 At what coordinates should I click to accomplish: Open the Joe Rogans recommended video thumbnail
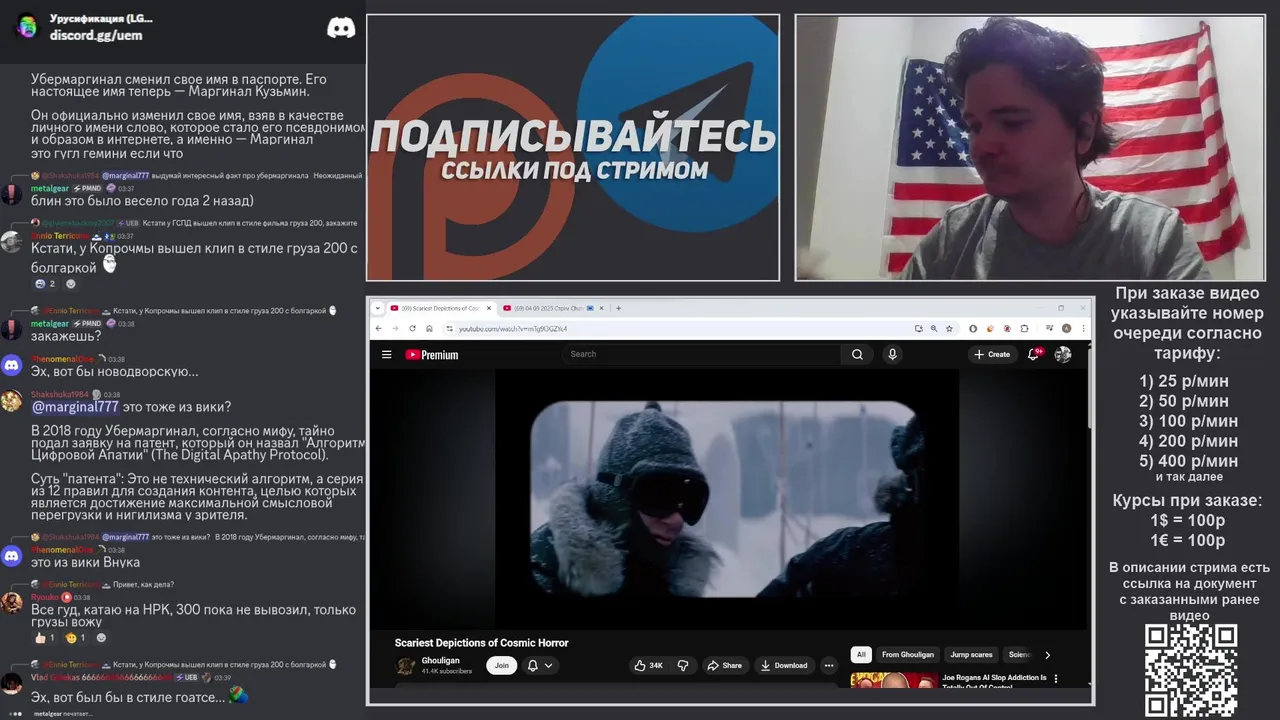[x=893, y=680]
